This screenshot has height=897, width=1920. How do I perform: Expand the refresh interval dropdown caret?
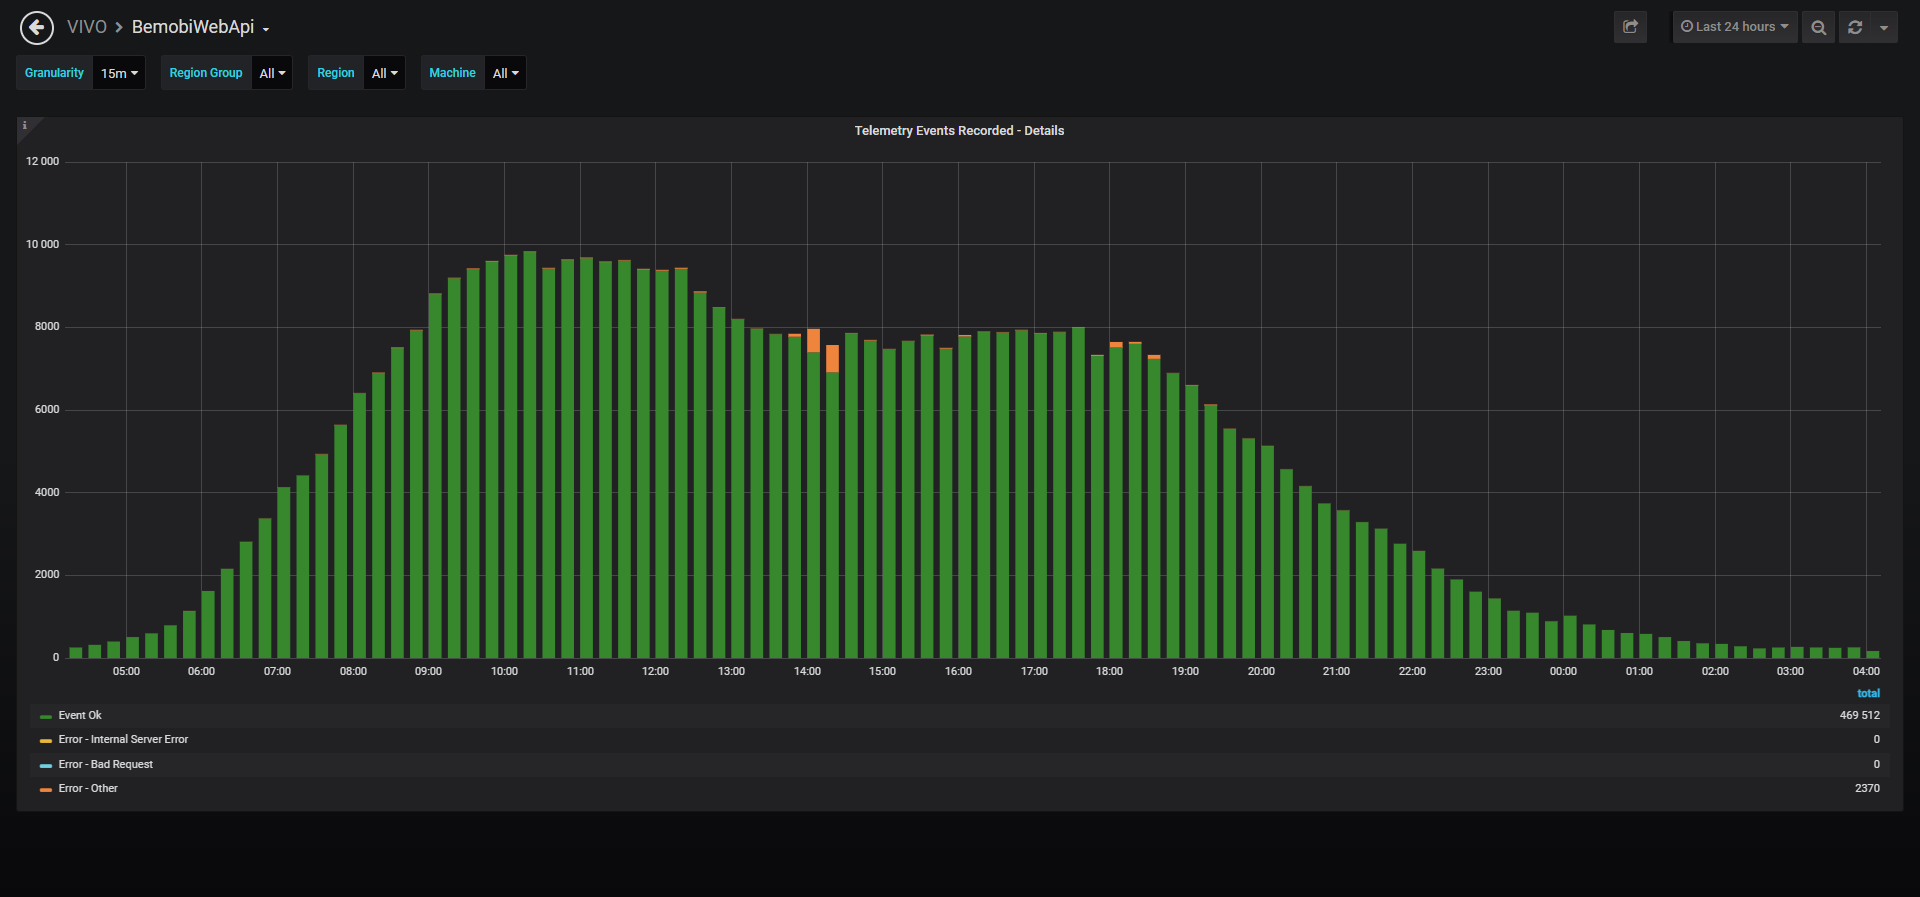point(1884,27)
